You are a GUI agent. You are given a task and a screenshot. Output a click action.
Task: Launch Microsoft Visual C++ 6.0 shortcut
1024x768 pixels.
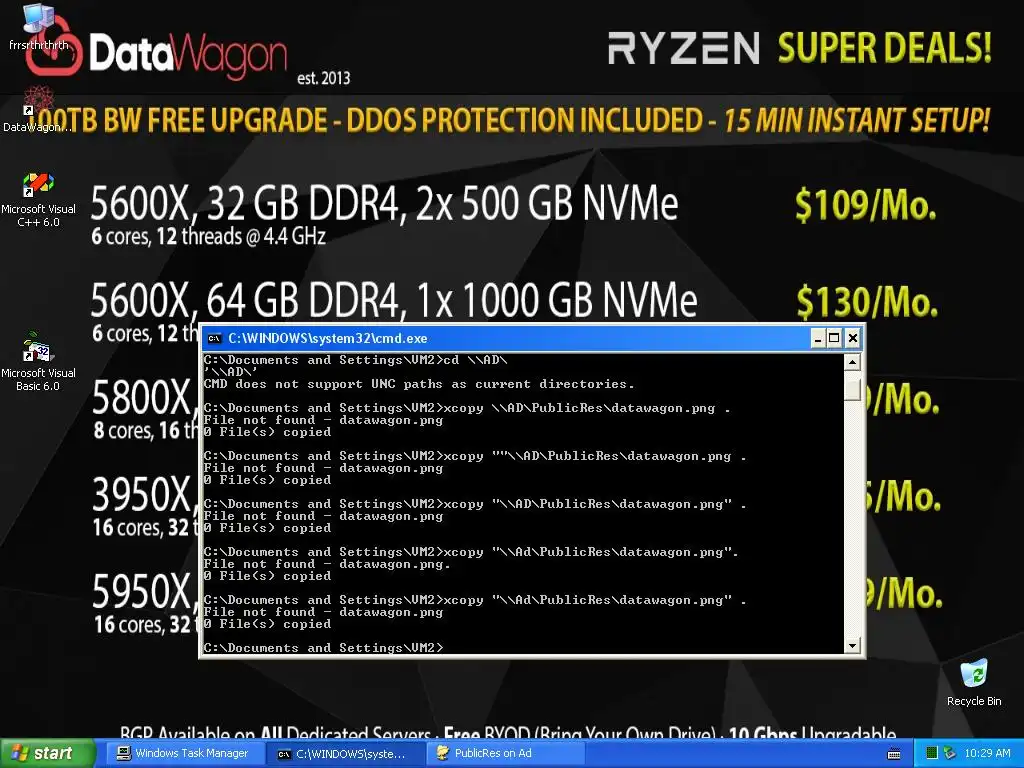pyautogui.click(x=38, y=200)
